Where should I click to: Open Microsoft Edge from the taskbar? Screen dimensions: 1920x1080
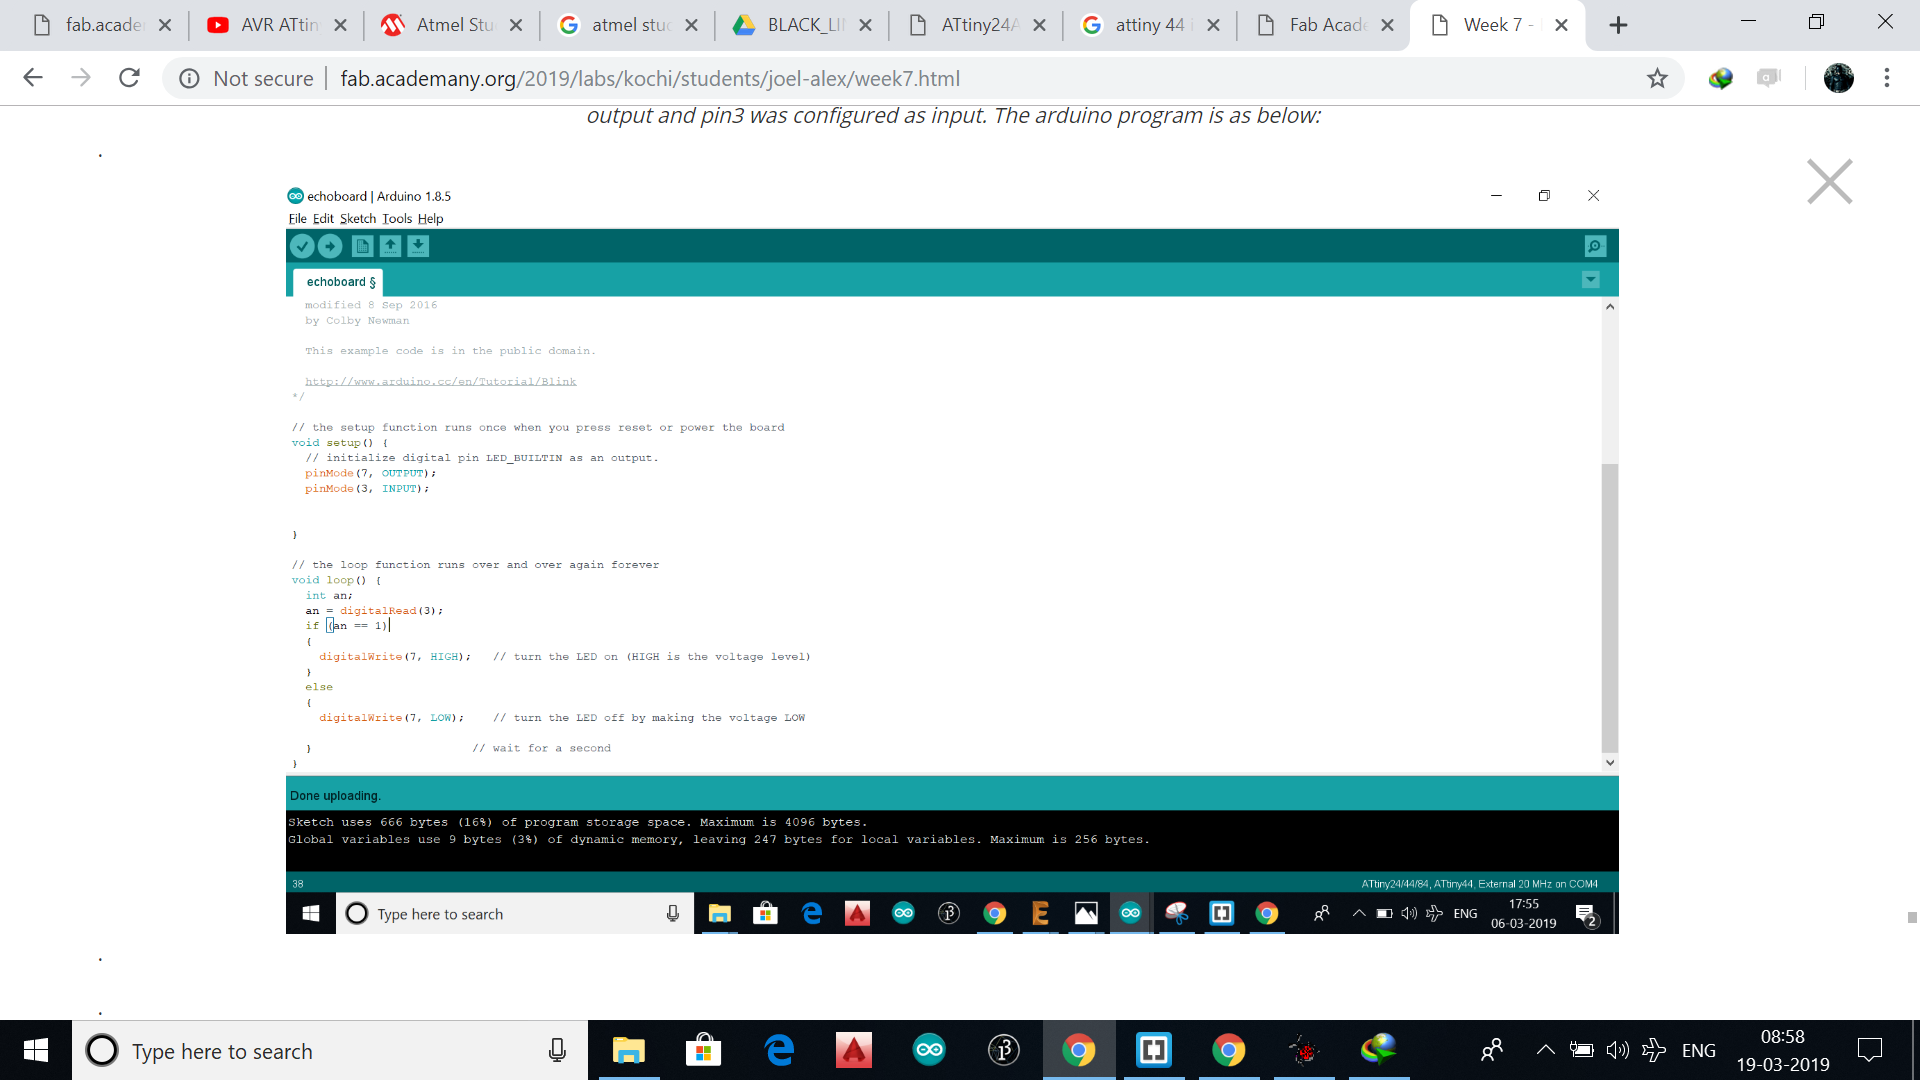779,1050
